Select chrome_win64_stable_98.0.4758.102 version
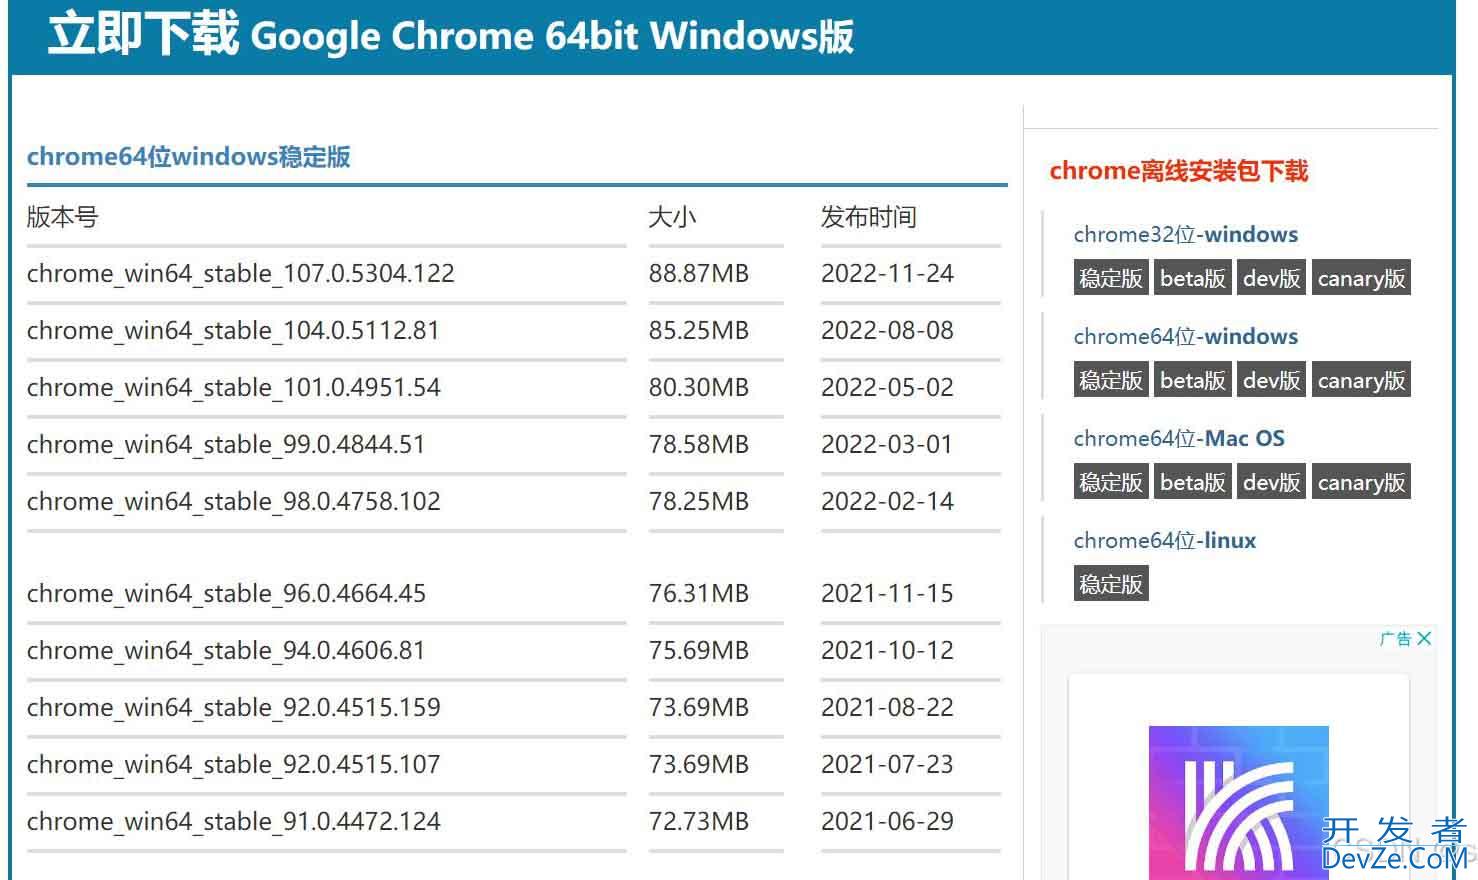1478x880 pixels. [234, 501]
